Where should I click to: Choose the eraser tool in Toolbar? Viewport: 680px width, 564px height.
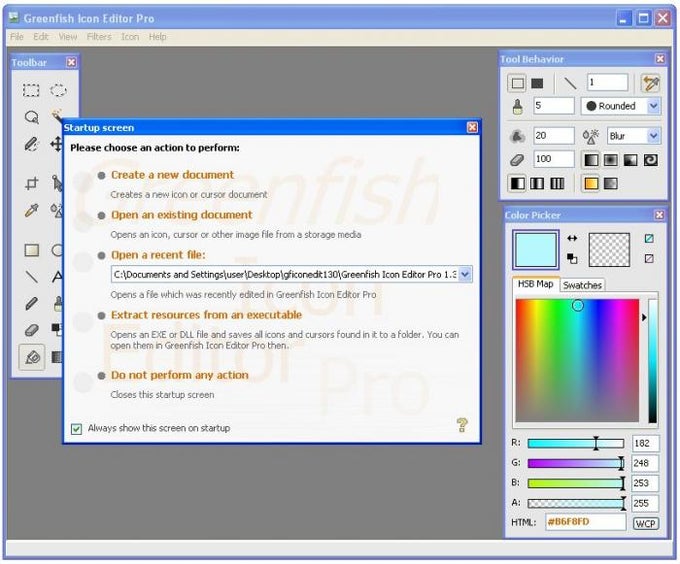pyautogui.click(x=31, y=330)
